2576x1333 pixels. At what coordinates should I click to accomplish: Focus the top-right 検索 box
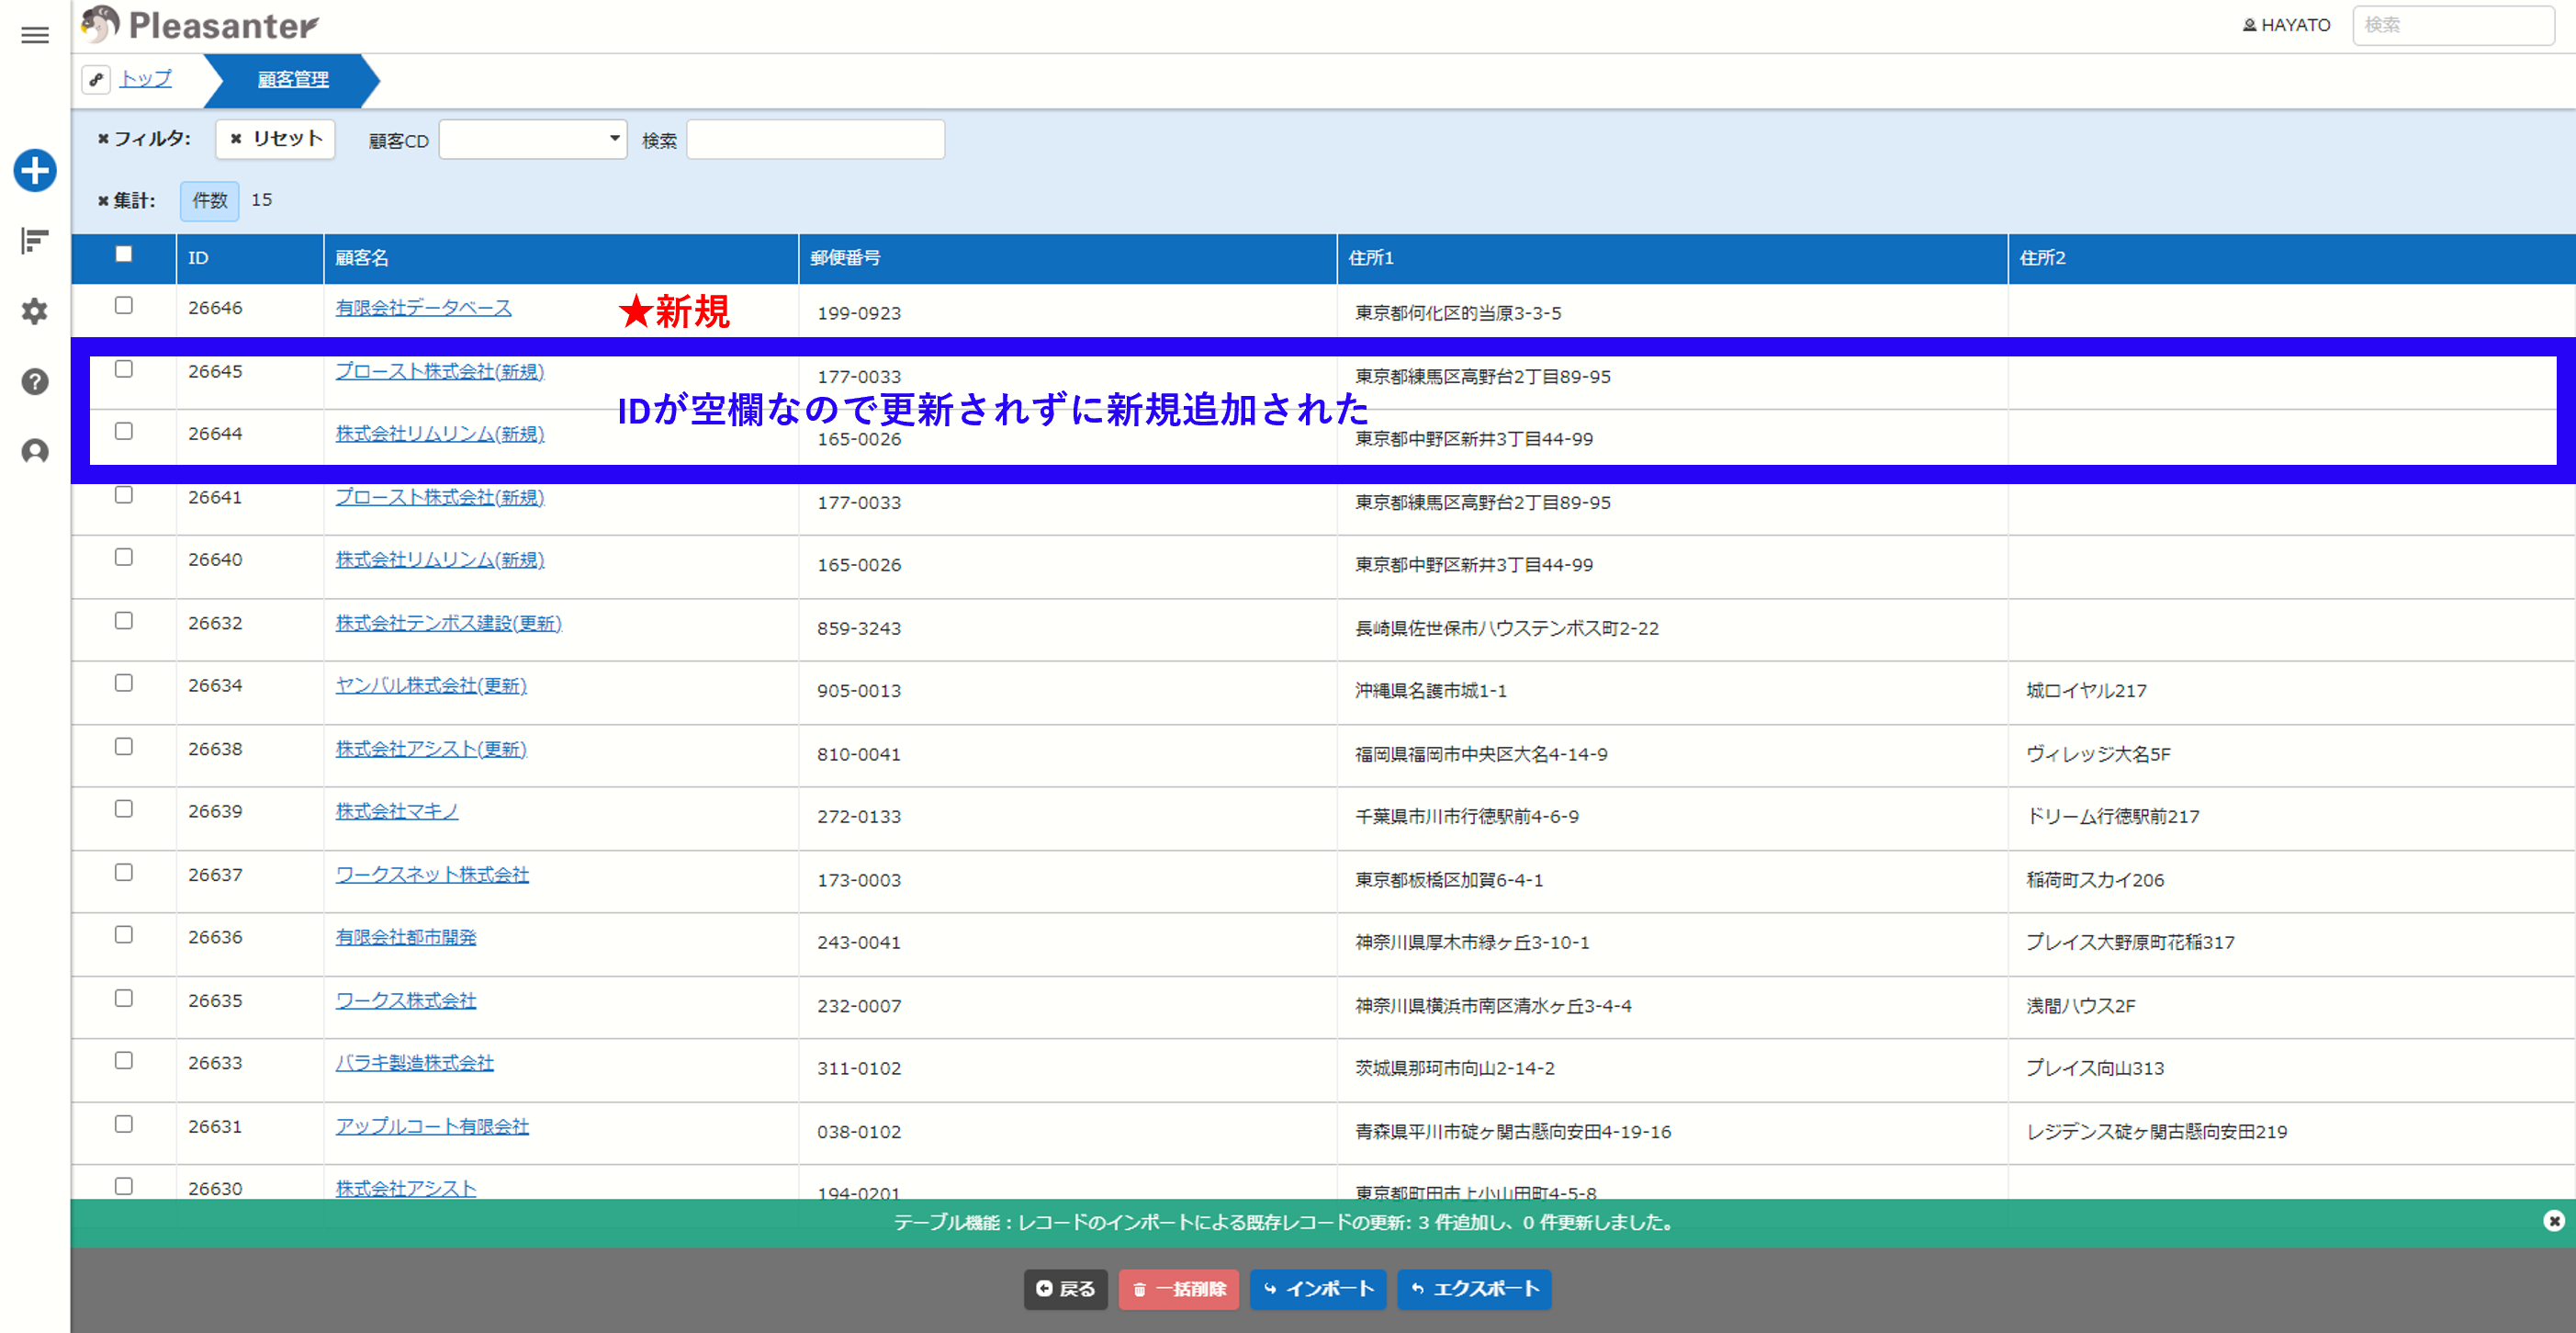click(x=2454, y=25)
